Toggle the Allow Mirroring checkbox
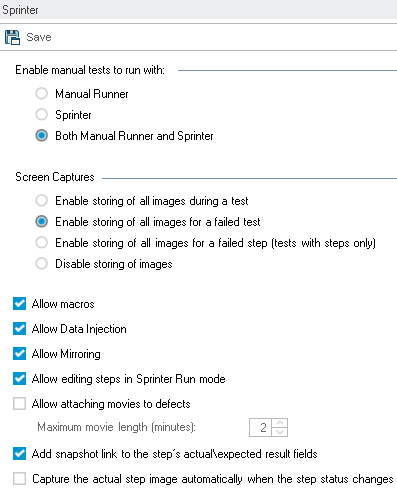This screenshot has width=397, height=499. coord(19,354)
